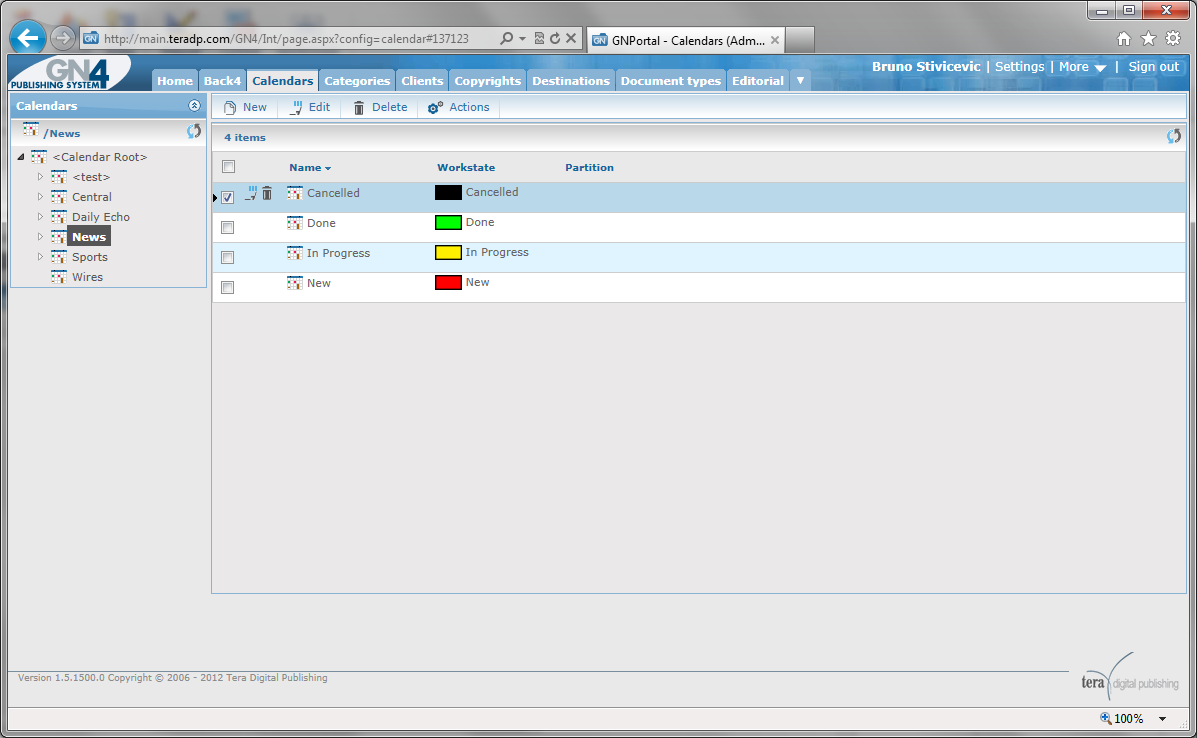The width and height of the screenshot is (1197, 738).
Task: Click the address bar search magnifier icon
Action: point(505,38)
